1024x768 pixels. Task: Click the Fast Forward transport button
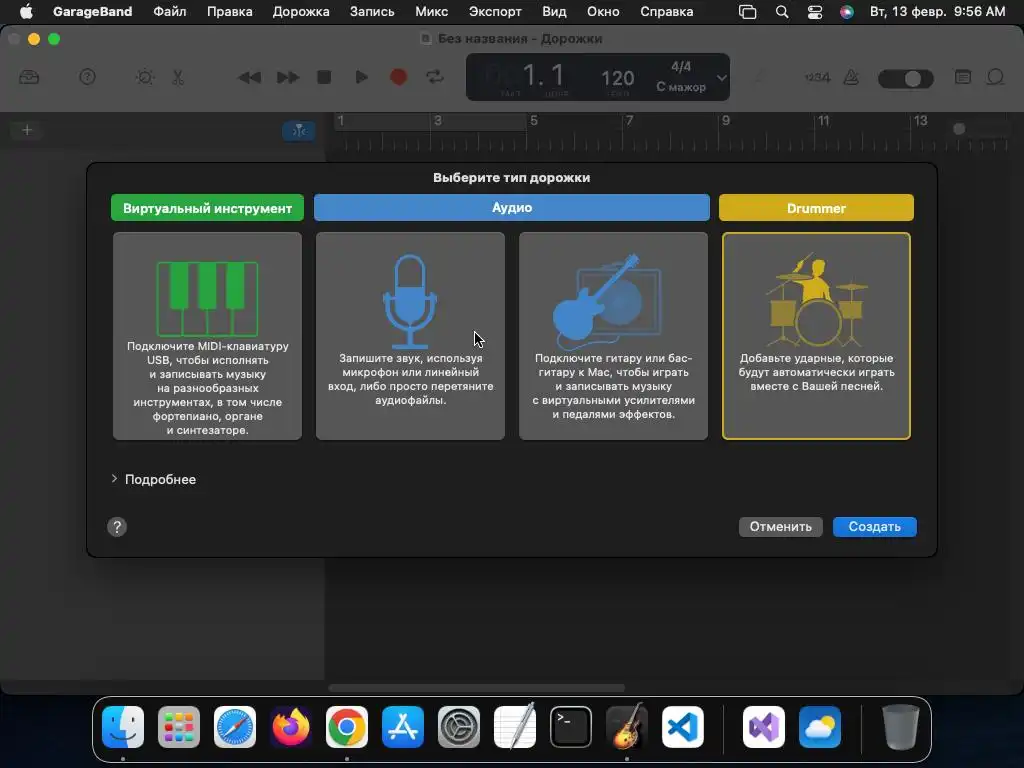click(287, 78)
